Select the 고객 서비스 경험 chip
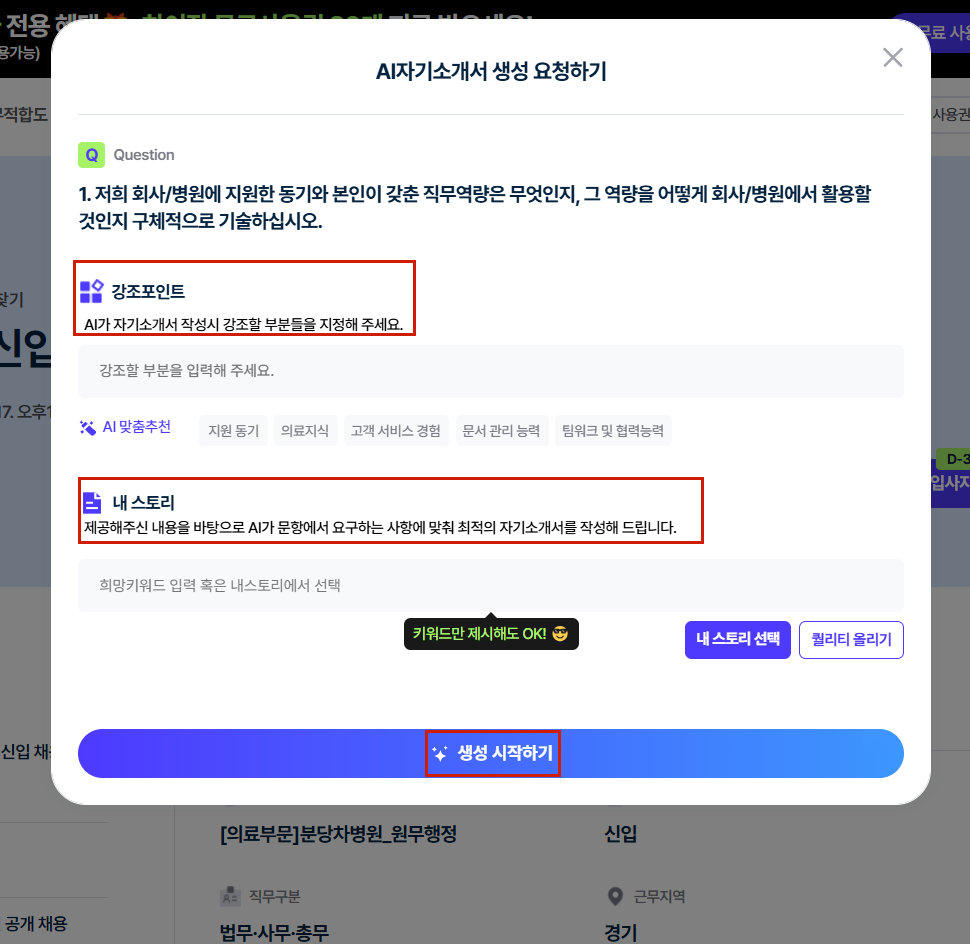The width and height of the screenshot is (970, 944). click(396, 431)
